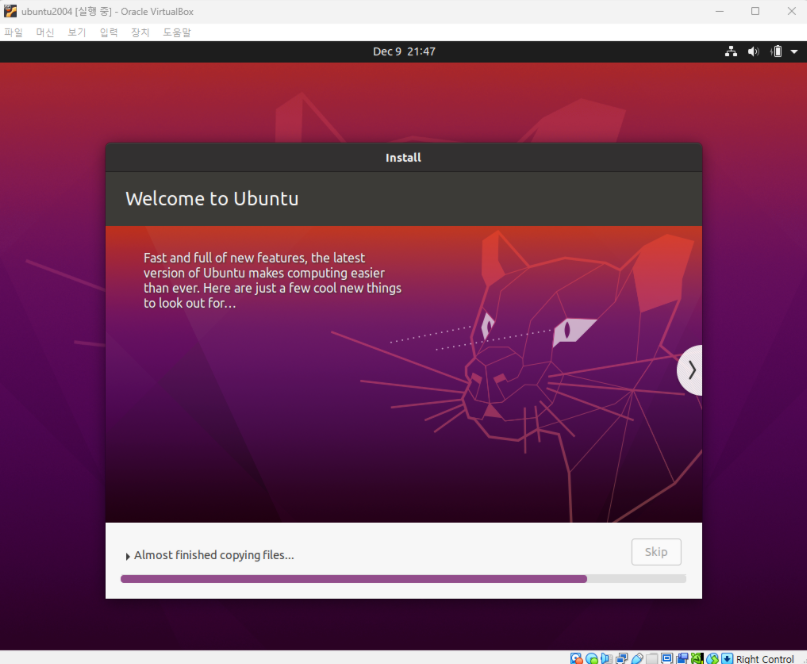
Task: Click the network adapters status icon
Action: (621, 658)
